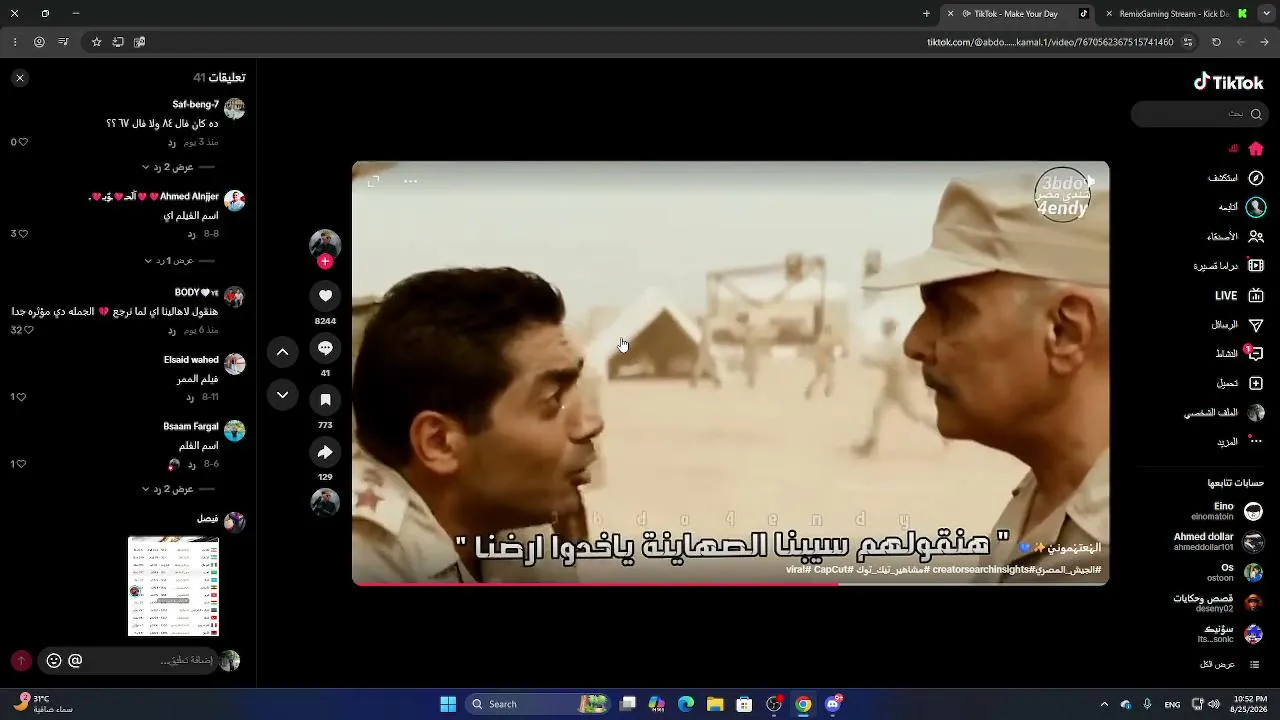Open the image attached to فيصل's comment
Image resolution: width=1280 pixels, height=720 pixels.
[173, 587]
